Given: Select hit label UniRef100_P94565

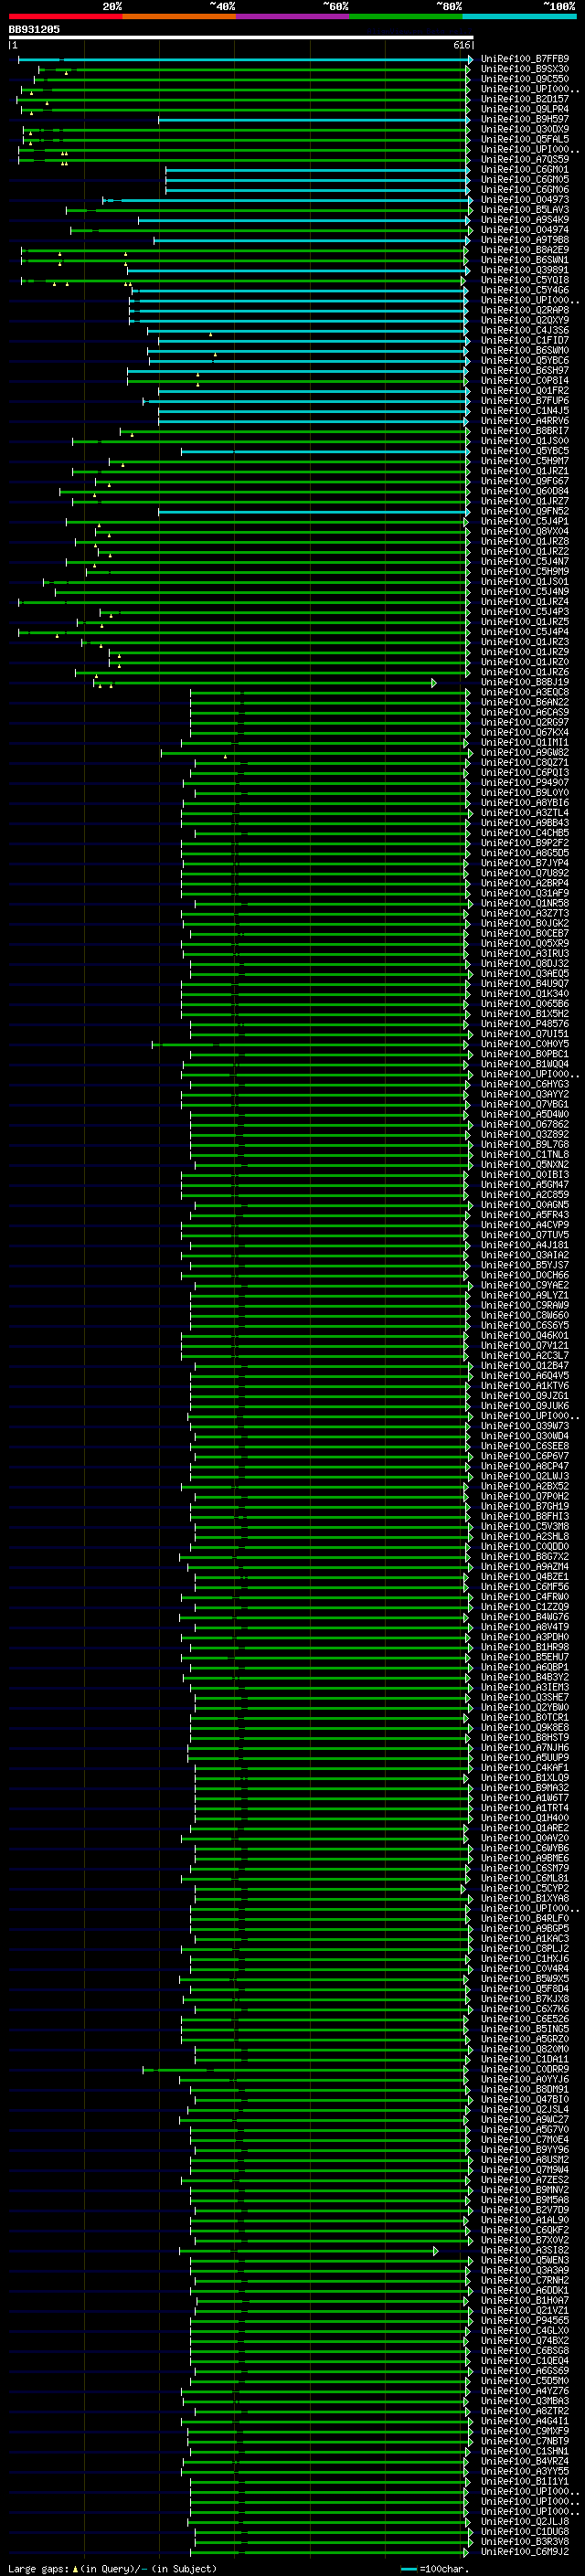Looking at the screenshot, I should [x=525, y=2320].
